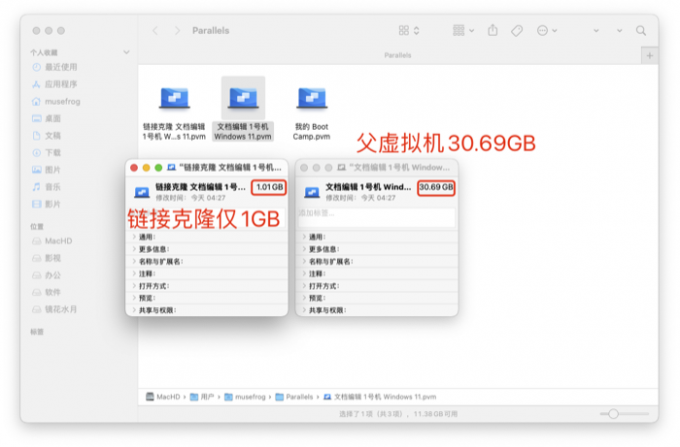Viewport: 680px width, 447px height.
Task: Switch Finder icon view mode
Action: [x=409, y=30]
